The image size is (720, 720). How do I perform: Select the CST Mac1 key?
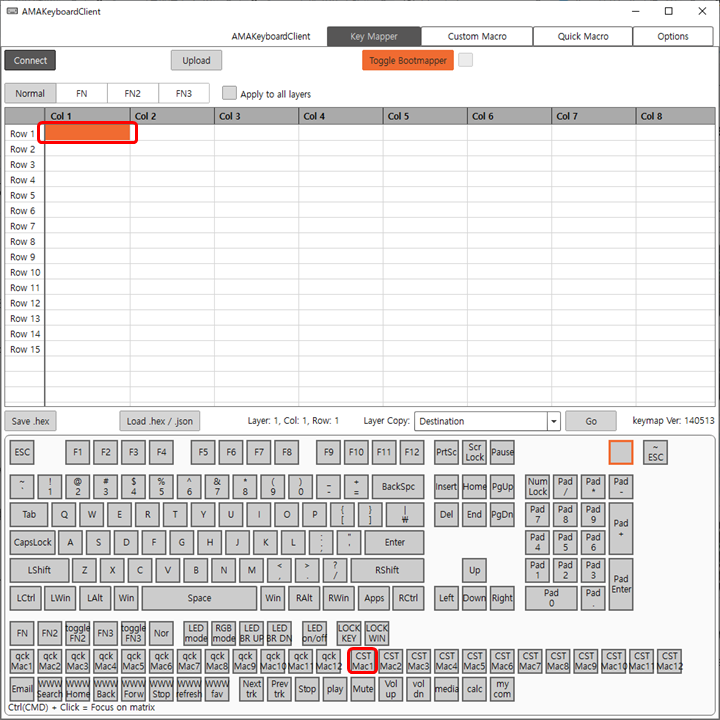(363, 661)
